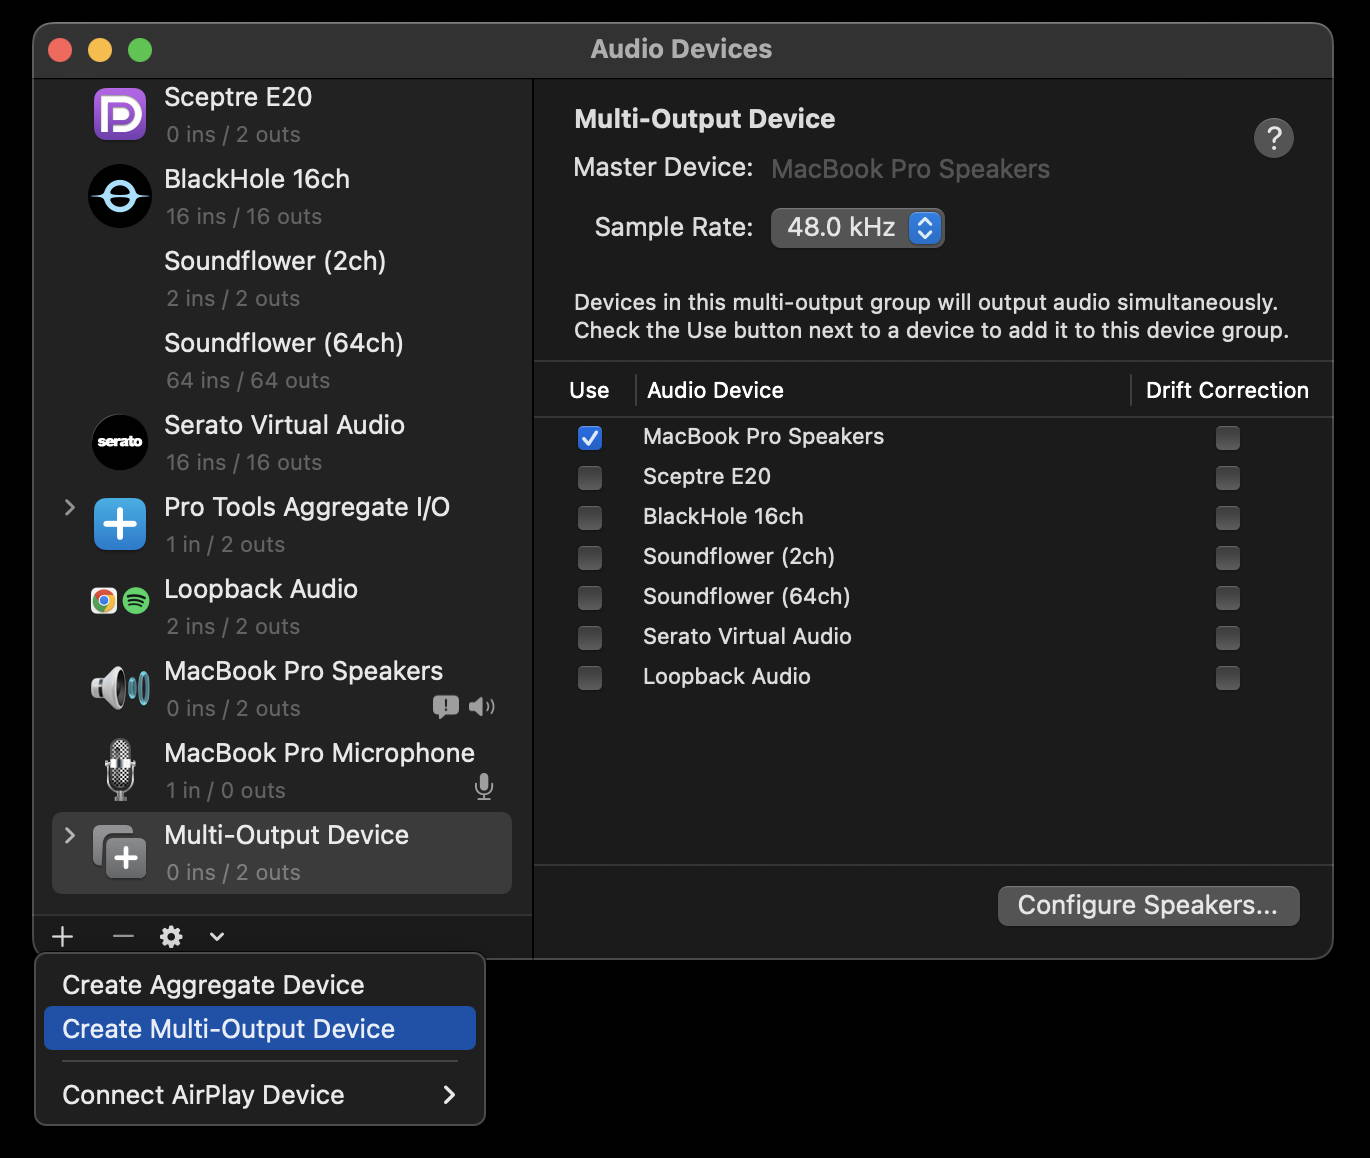Enable Drift Correction for BlackHole 16ch

tap(1228, 518)
